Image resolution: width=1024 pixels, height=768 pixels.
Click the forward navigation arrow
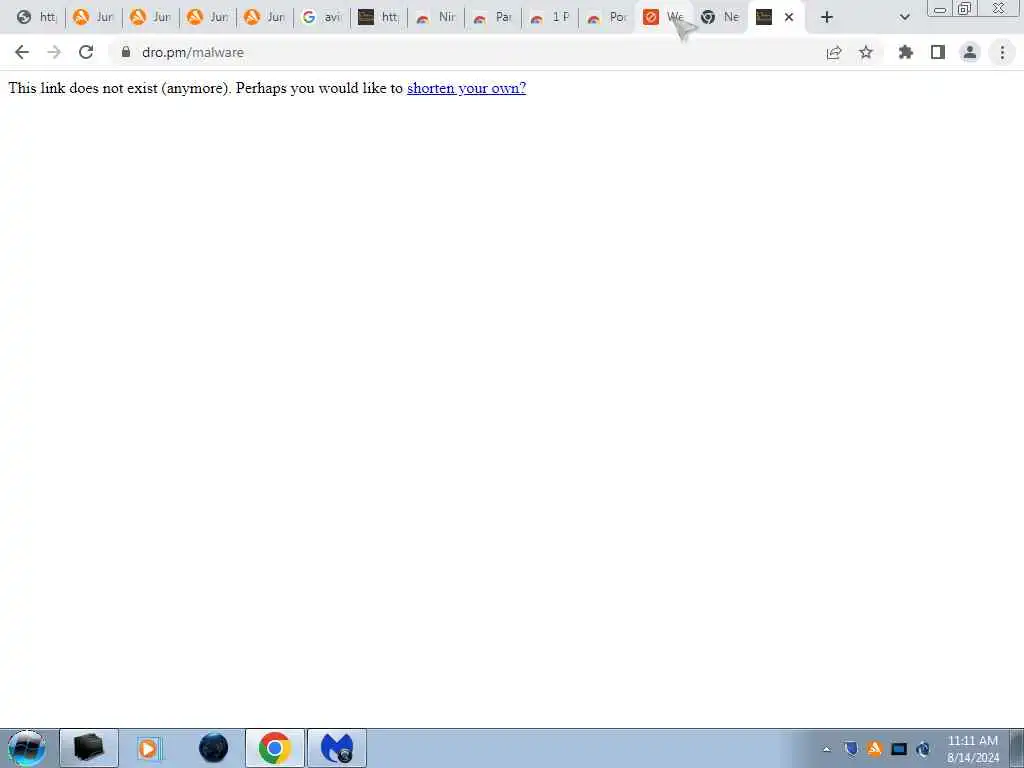click(54, 52)
